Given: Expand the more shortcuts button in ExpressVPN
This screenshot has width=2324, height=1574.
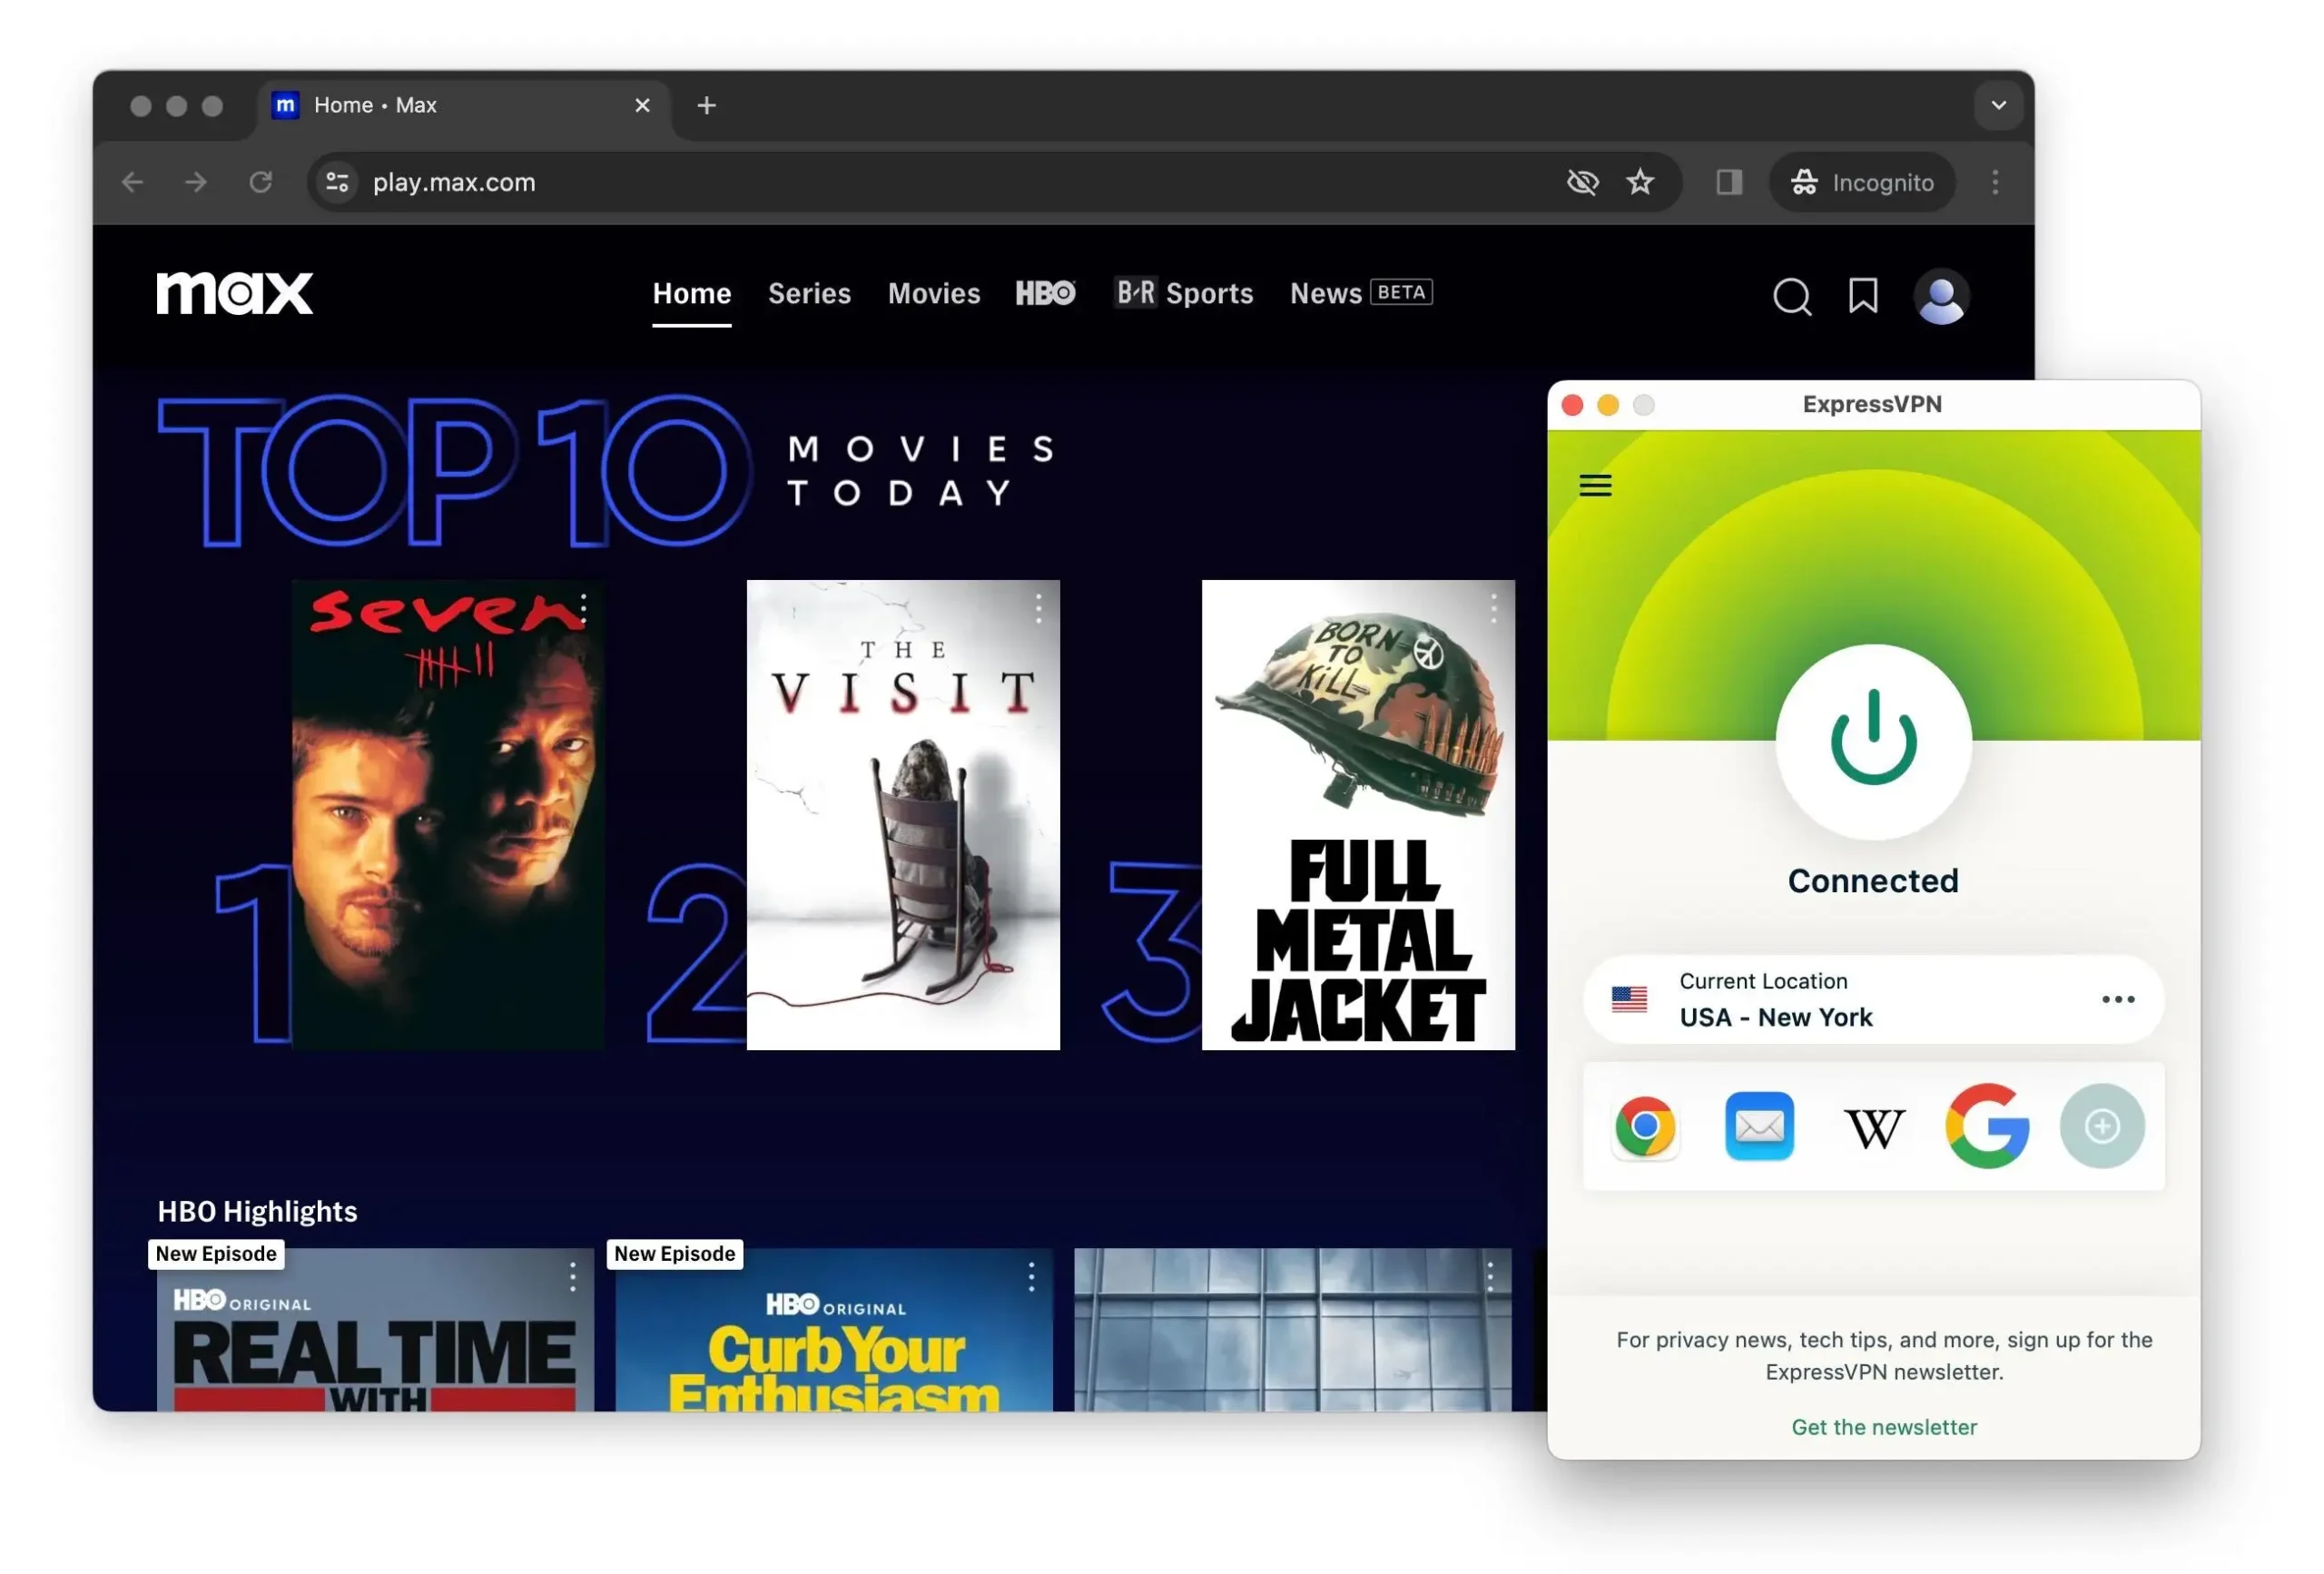Looking at the screenshot, I should tap(2102, 1126).
